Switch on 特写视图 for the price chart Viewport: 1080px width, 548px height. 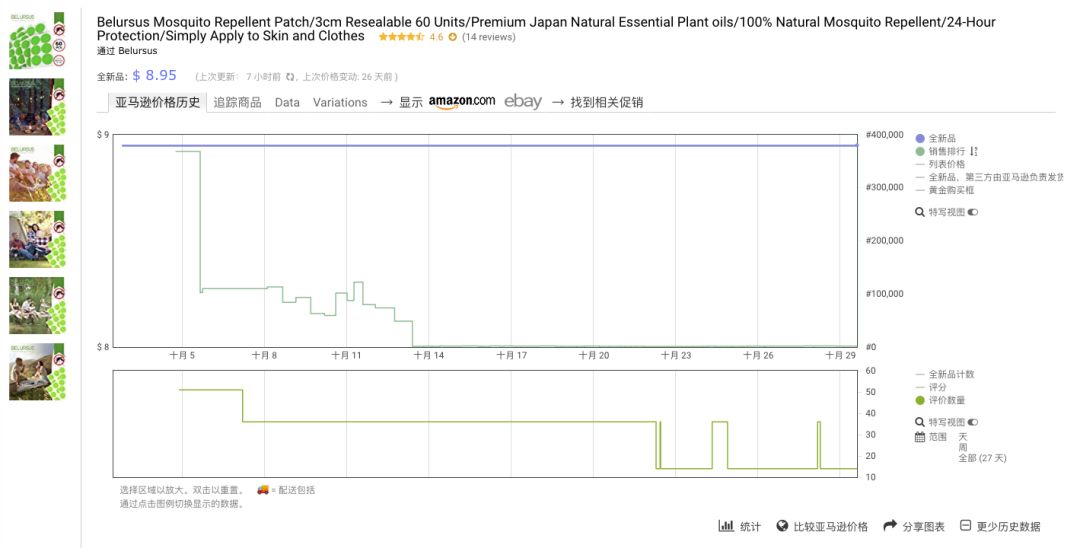click(x=973, y=212)
